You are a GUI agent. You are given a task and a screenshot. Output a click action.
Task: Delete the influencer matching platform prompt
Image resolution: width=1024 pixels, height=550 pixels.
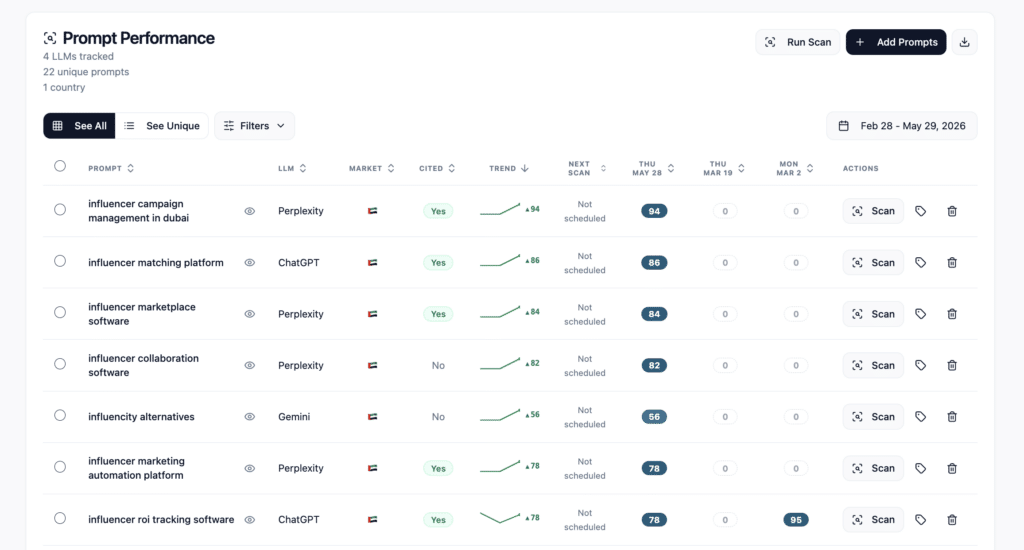click(952, 263)
